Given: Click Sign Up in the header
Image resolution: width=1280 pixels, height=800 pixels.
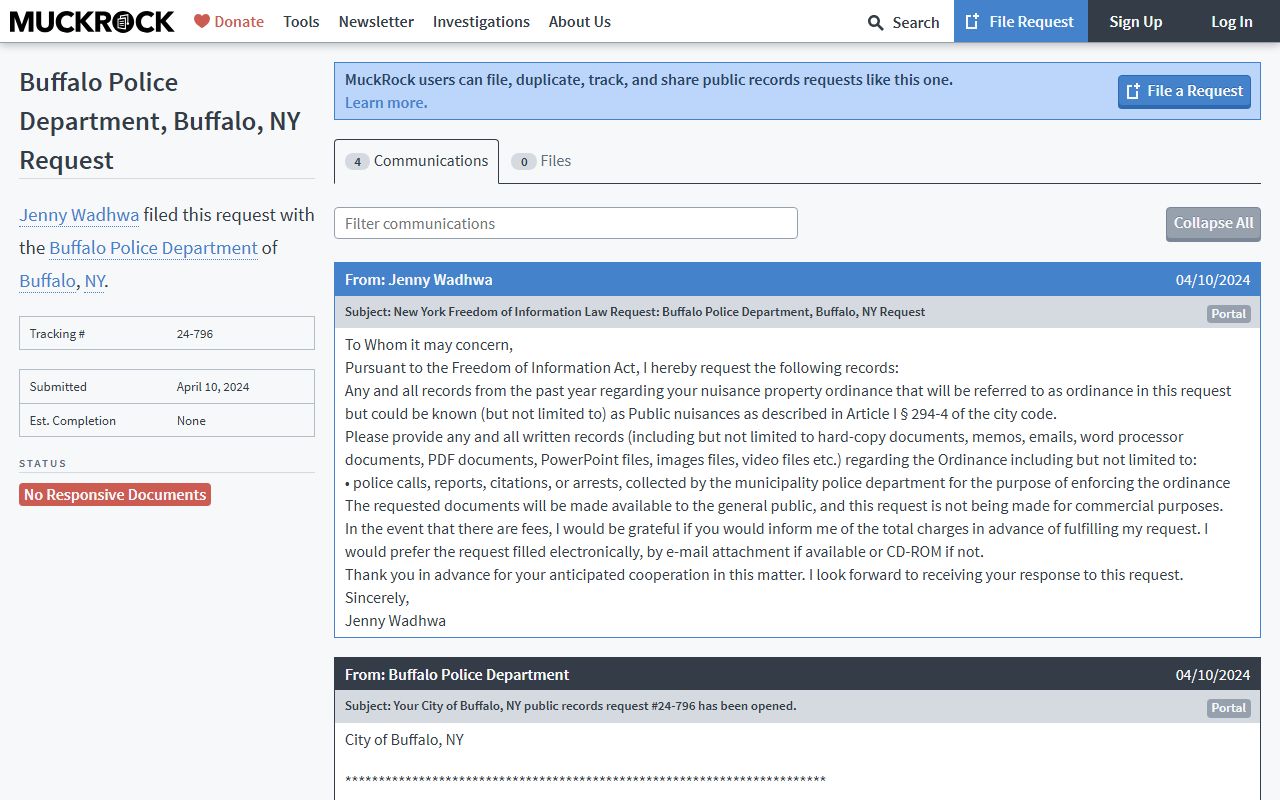Looking at the screenshot, I should [1136, 21].
